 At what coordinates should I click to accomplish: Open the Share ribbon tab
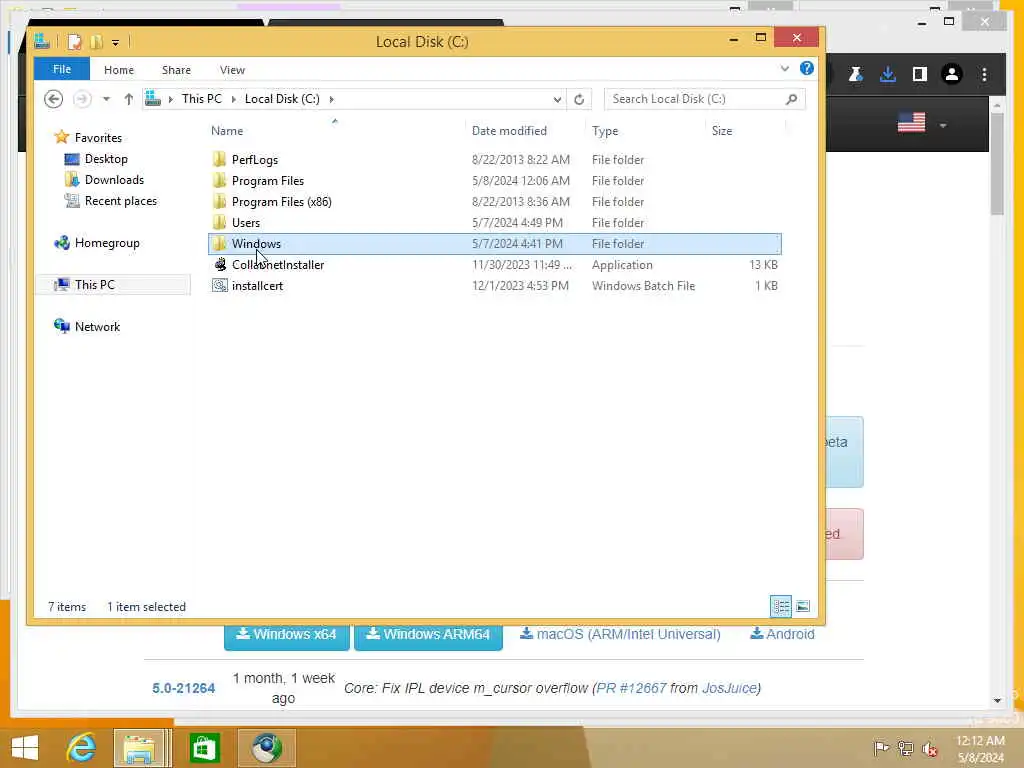[176, 70]
